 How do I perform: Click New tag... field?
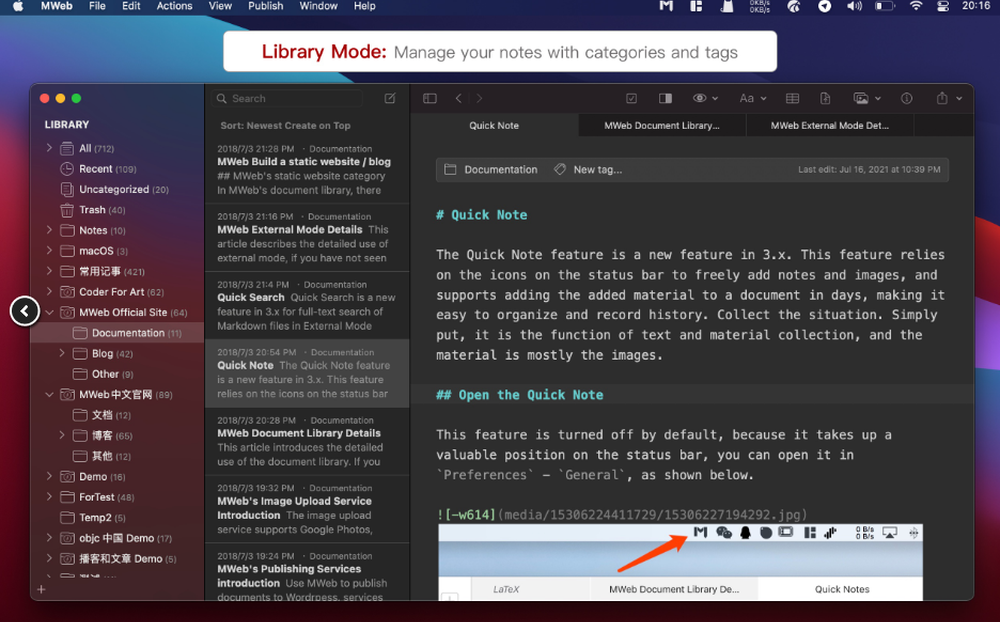click(588, 170)
